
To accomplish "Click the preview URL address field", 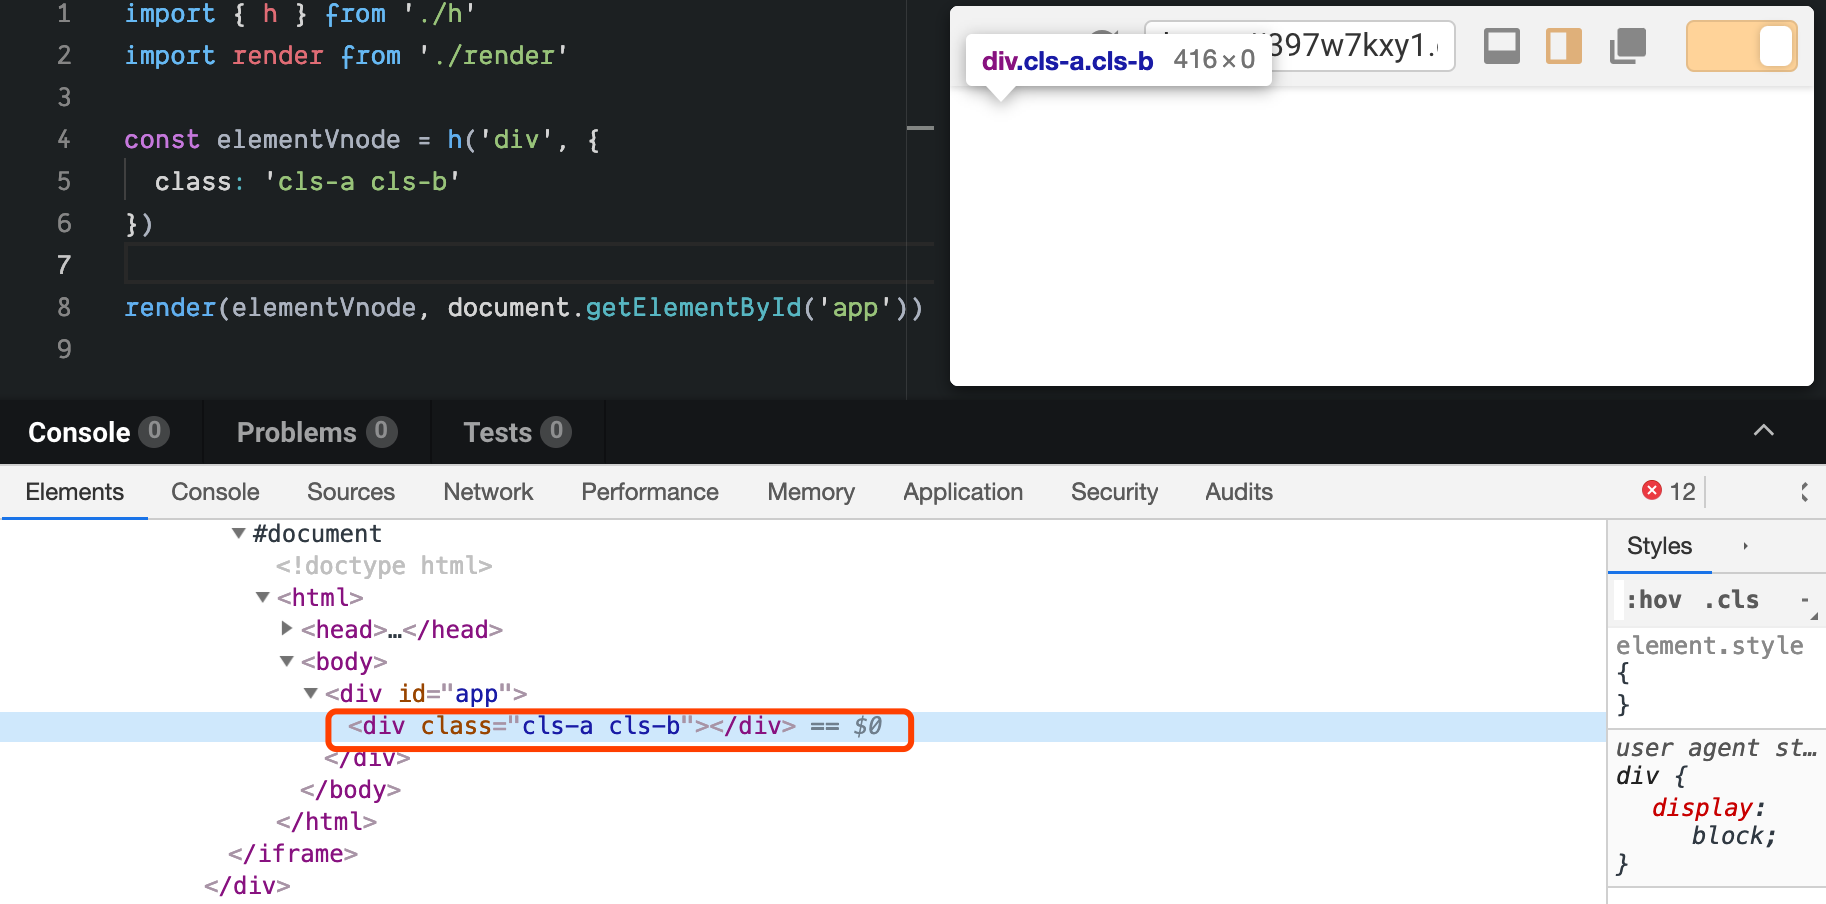I will [1360, 46].
